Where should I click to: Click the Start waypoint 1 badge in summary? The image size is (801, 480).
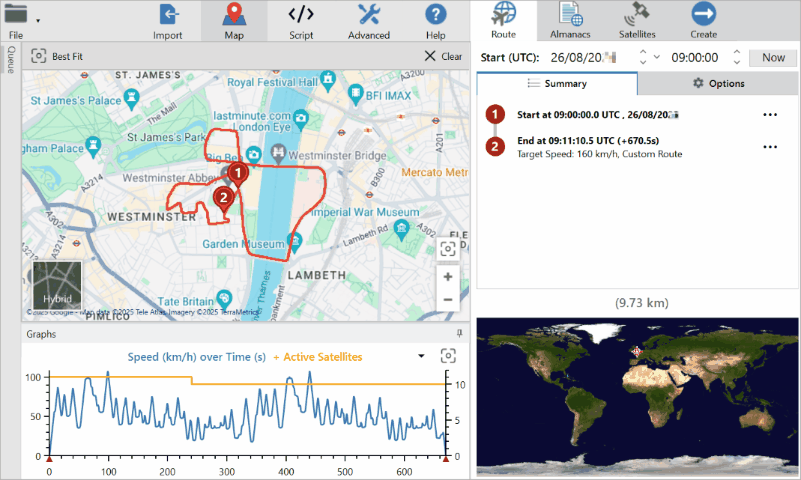[494, 114]
